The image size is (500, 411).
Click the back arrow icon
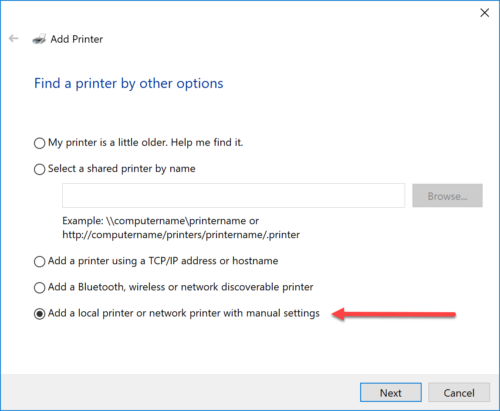click(x=13, y=39)
